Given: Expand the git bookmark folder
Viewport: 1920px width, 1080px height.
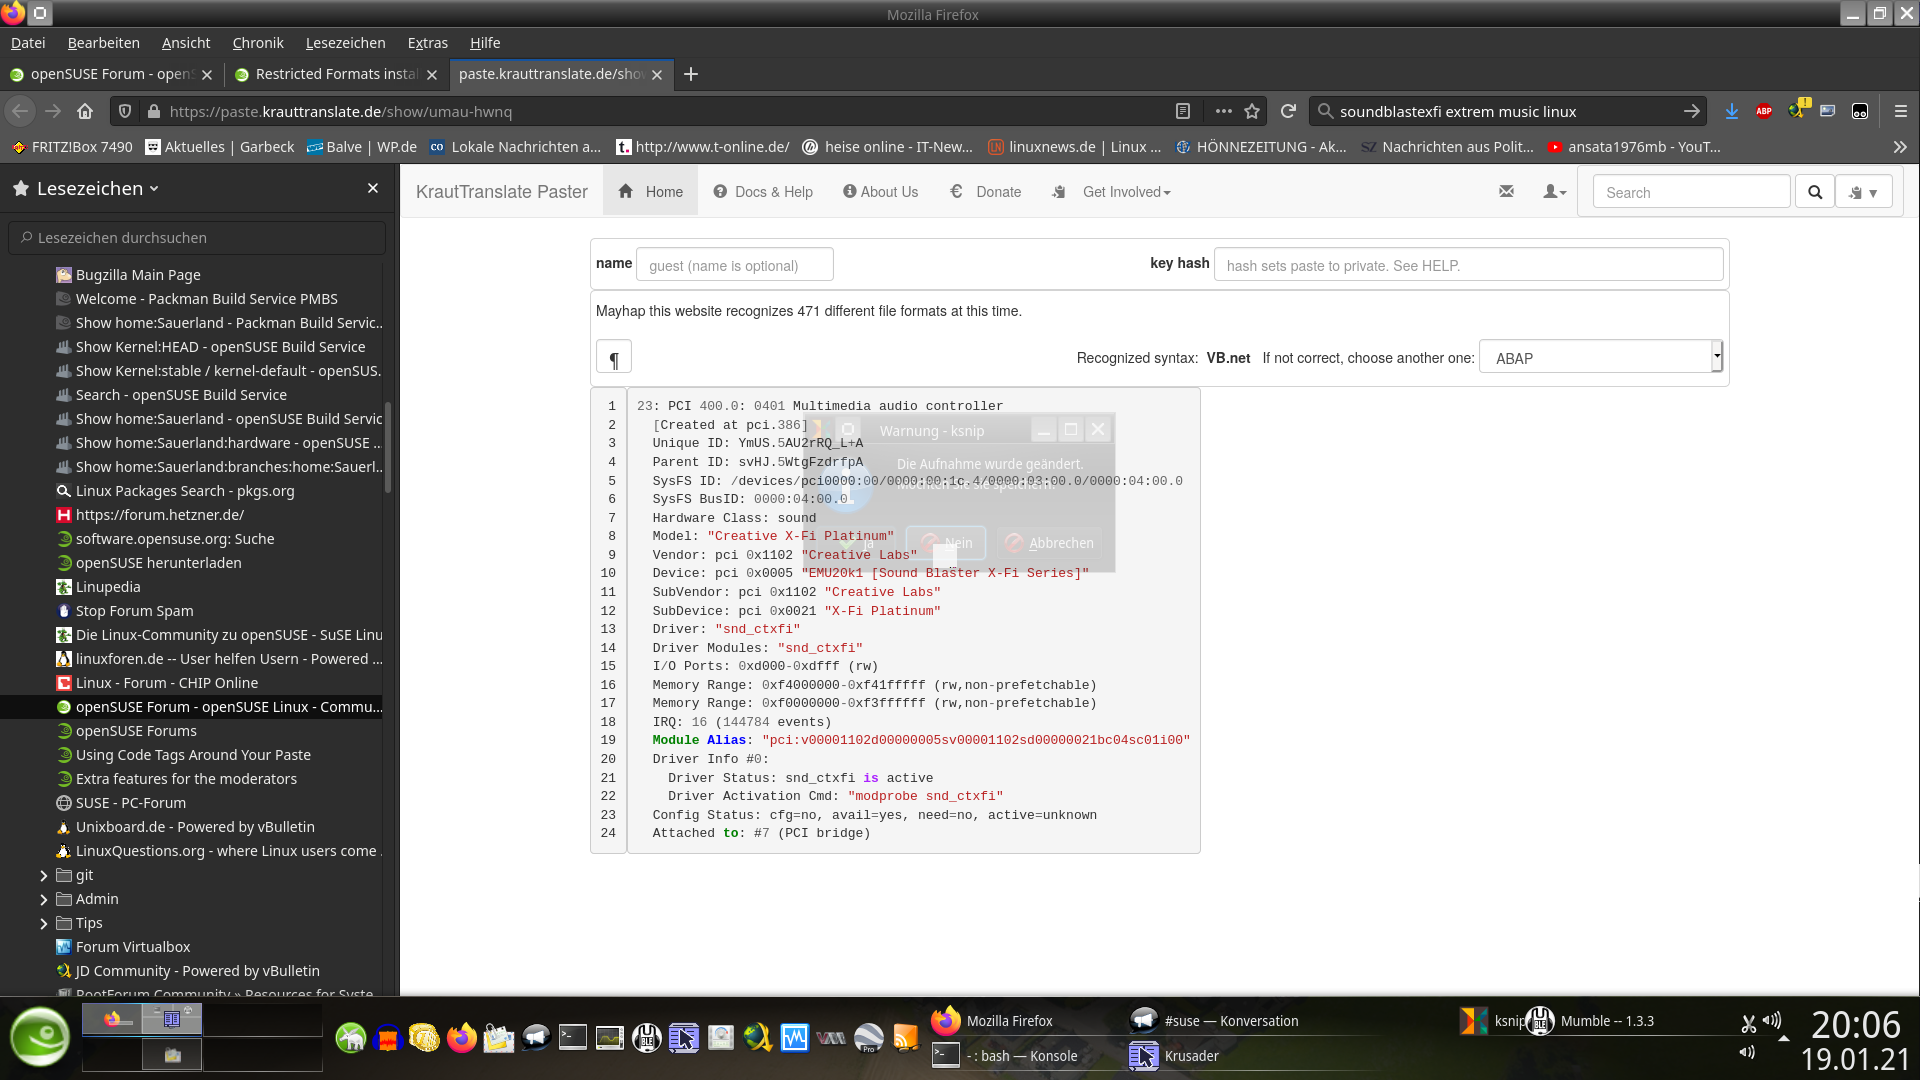Looking at the screenshot, I should tap(44, 875).
